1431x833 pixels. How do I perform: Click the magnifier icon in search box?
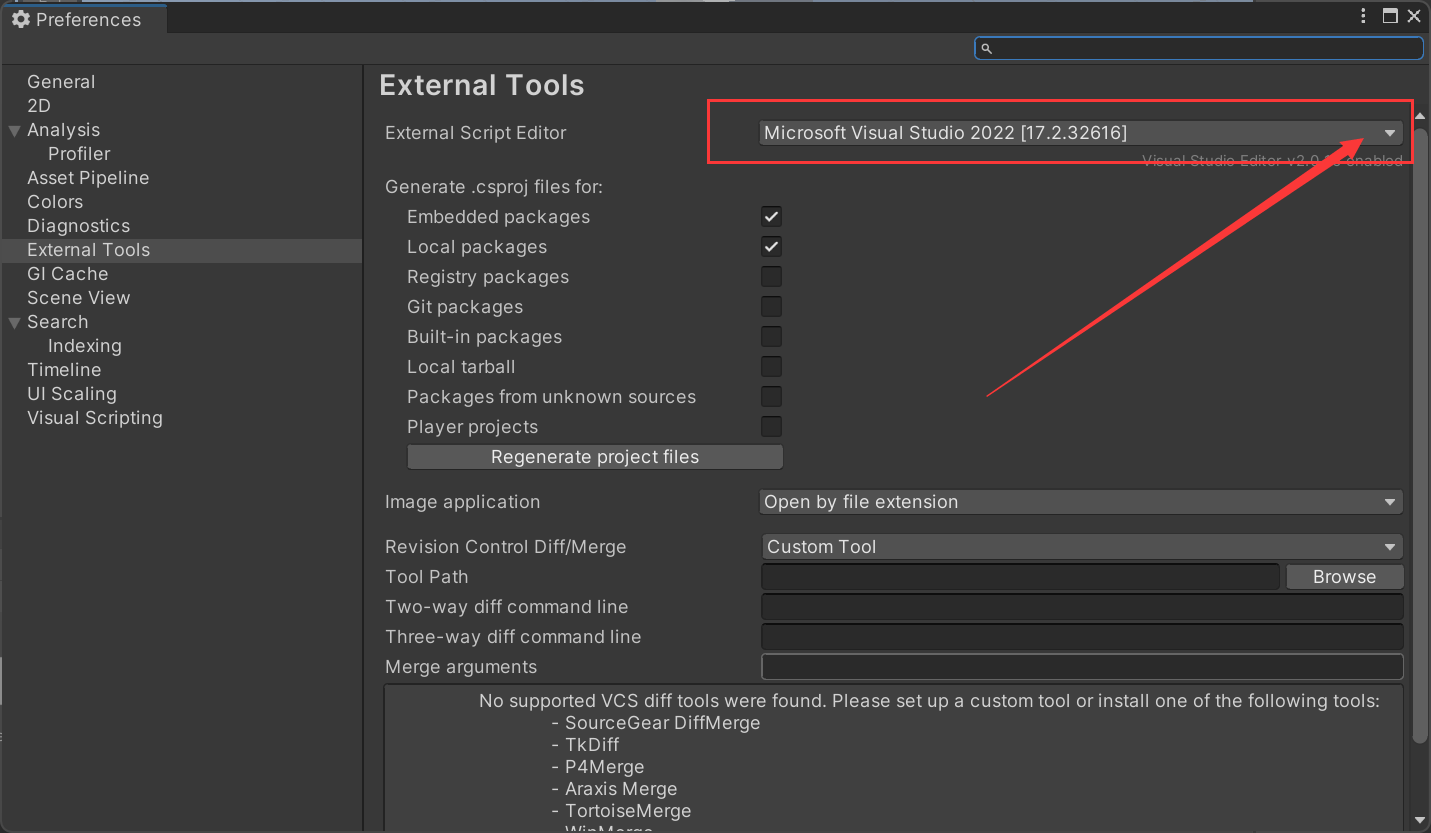coord(986,48)
